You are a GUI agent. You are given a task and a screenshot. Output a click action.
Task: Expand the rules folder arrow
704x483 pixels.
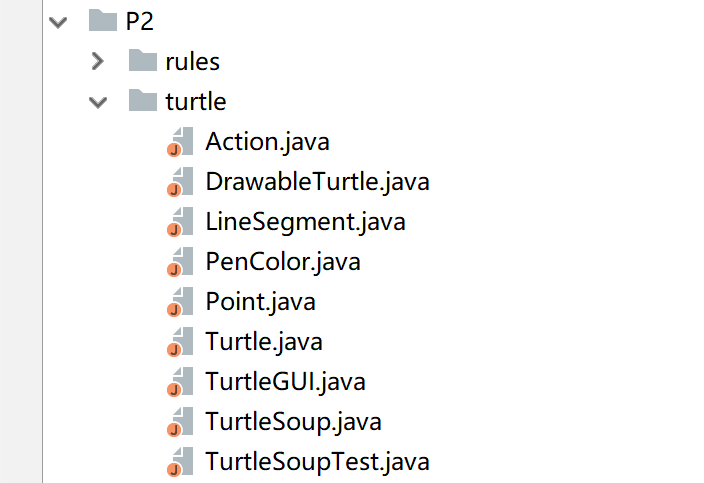[97, 61]
